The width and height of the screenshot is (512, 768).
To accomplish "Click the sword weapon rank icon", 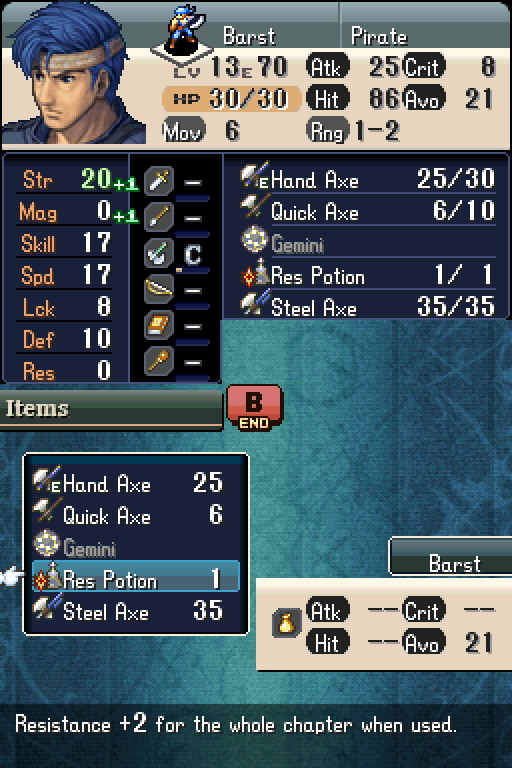I will coord(159,181).
